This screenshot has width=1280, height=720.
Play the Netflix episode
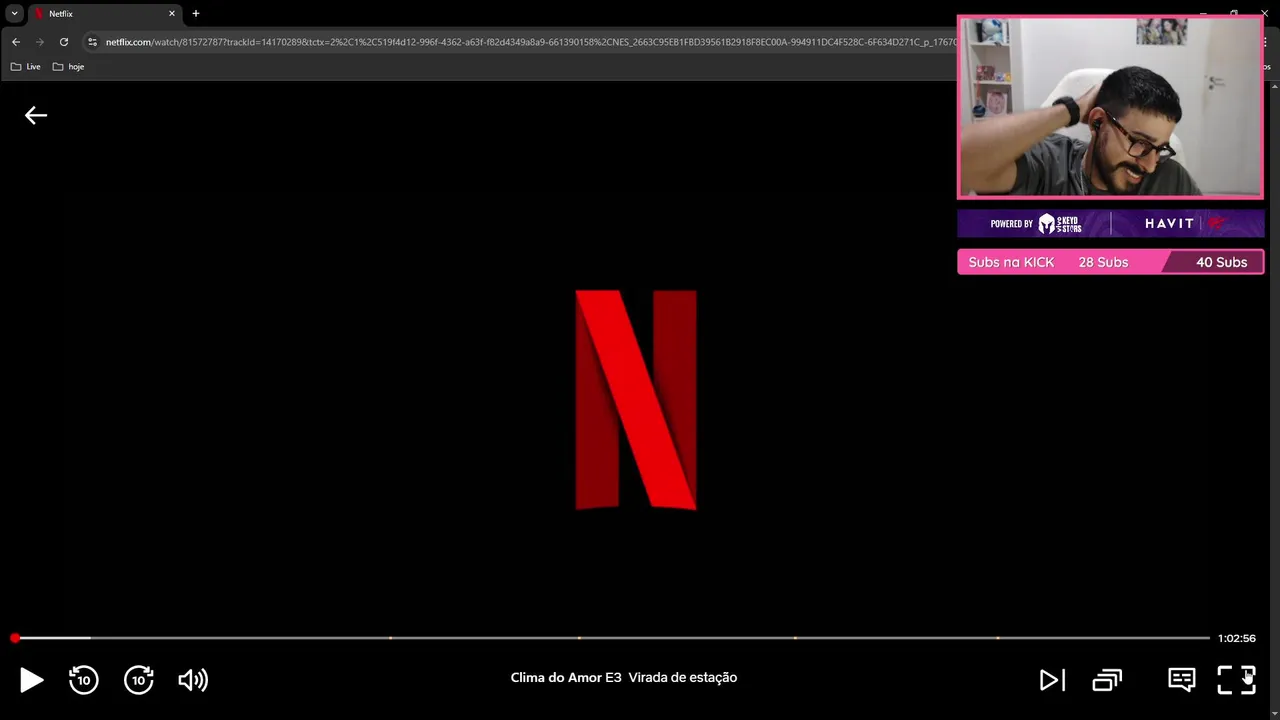pyautogui.click(x=31, y=680)
